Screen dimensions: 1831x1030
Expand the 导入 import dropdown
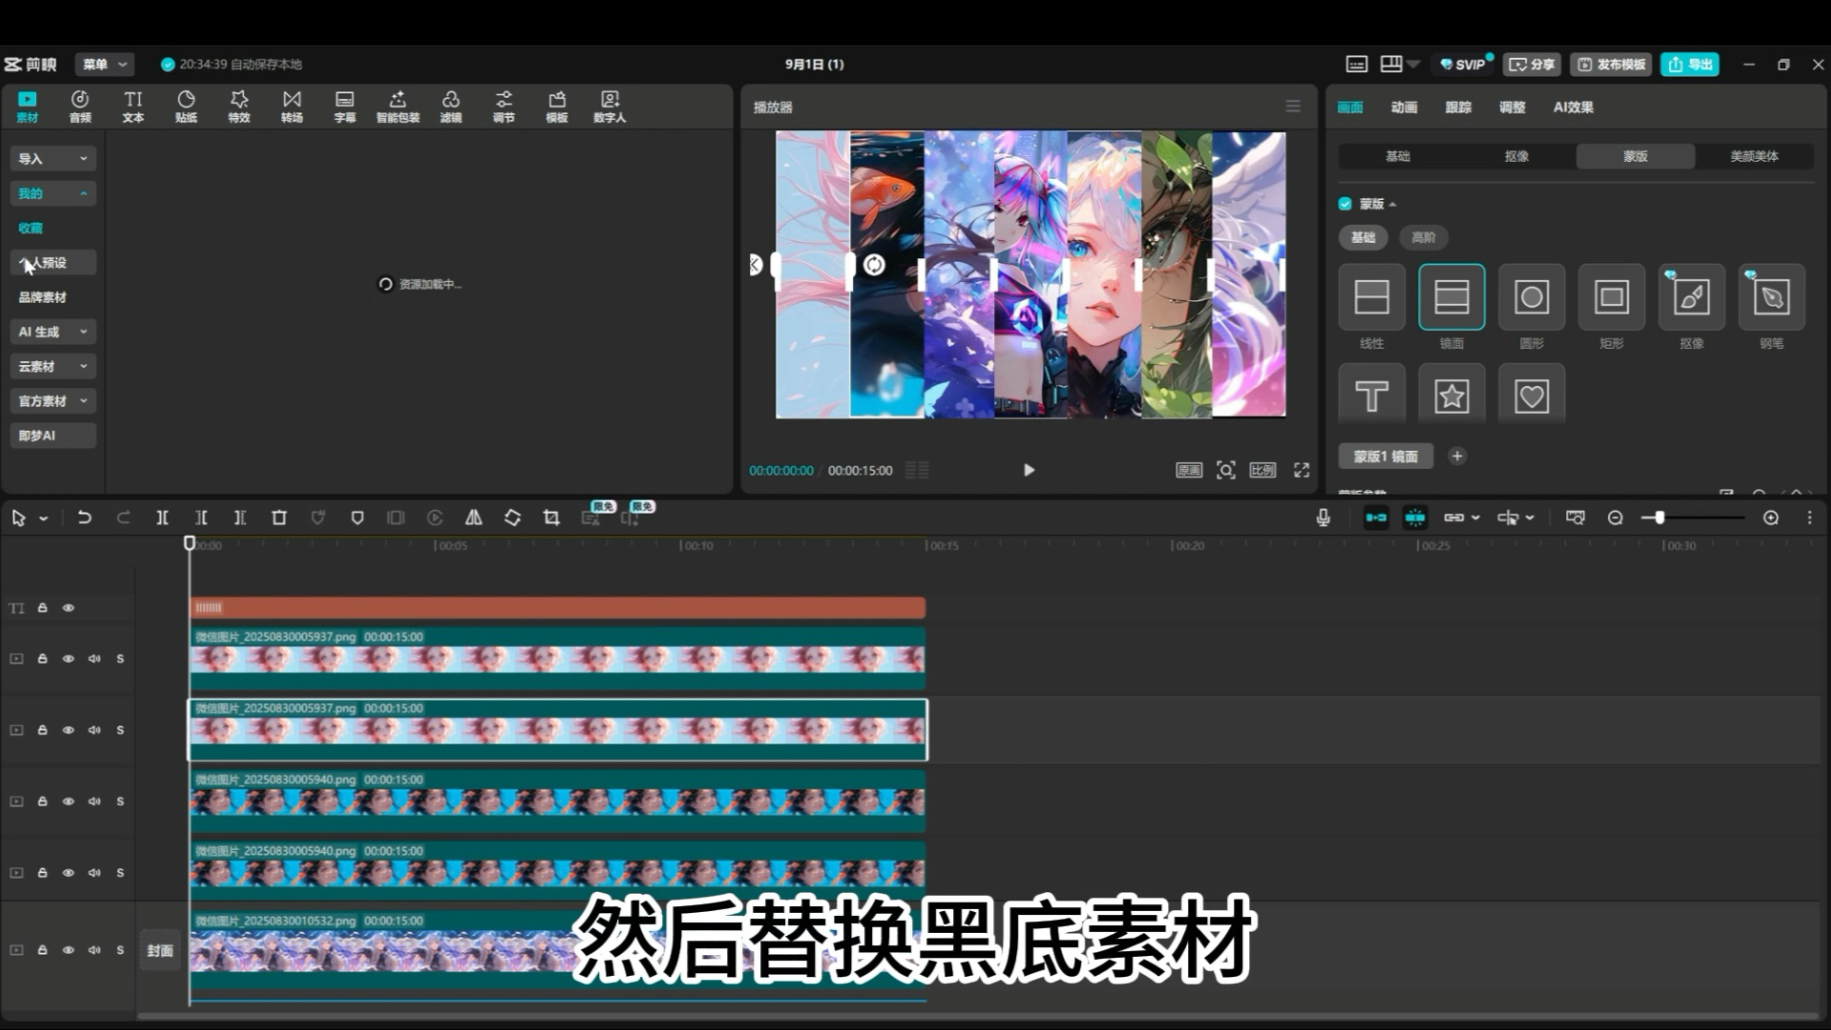pos(53,158)
